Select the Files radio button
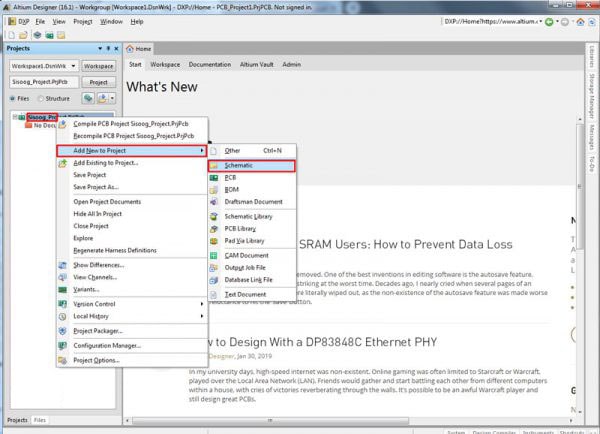600x434 pixels. [x=12, y=99]
